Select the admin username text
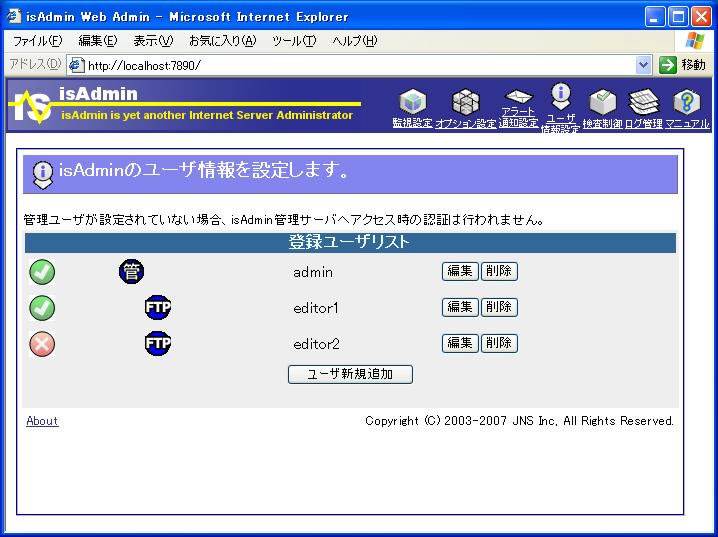 point(313,272)
